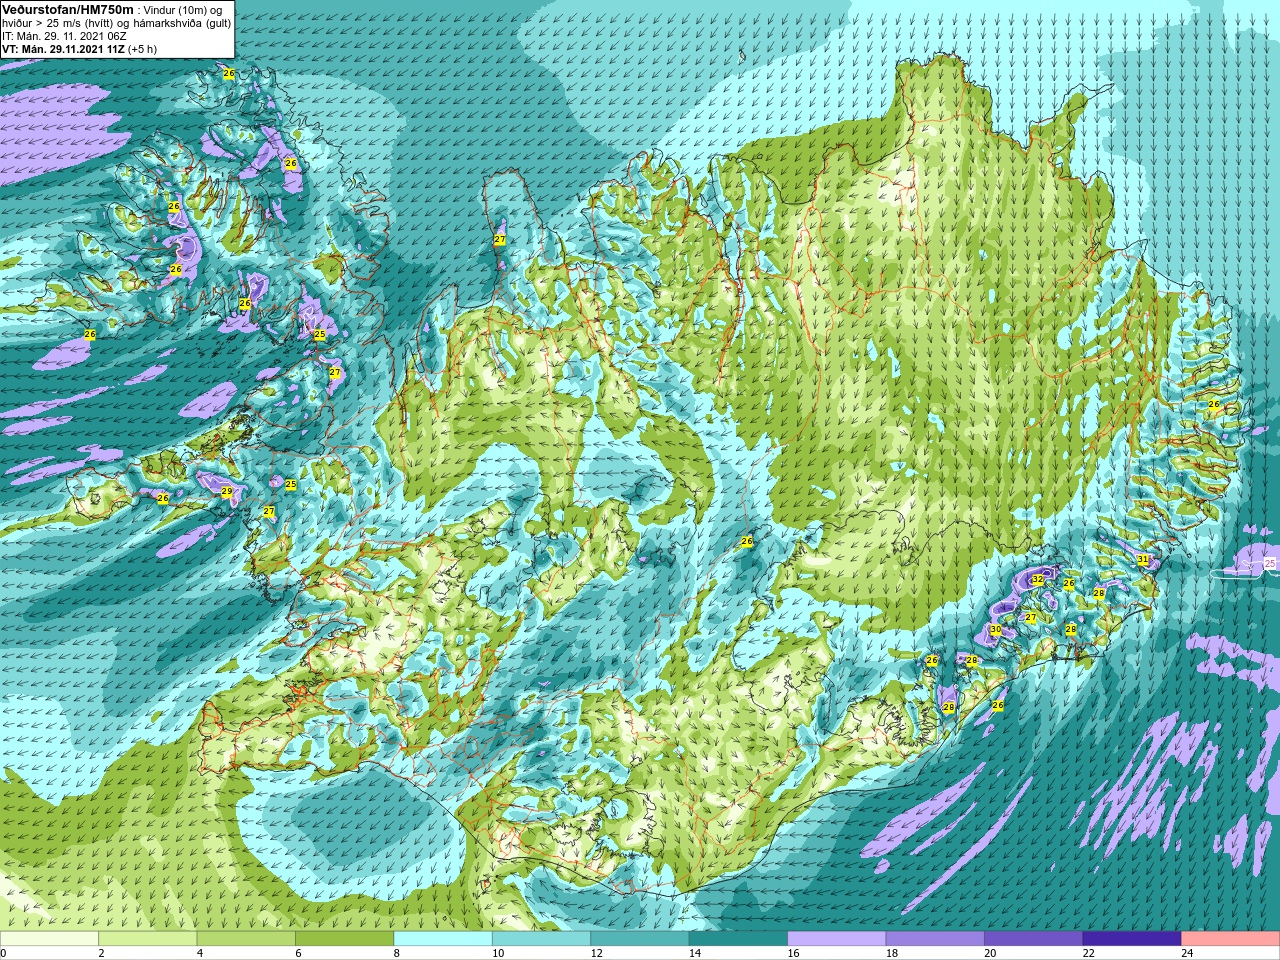Click the scale tick label 24
The height and width of the screenshot is (960, 1280).
point(1188,953)
